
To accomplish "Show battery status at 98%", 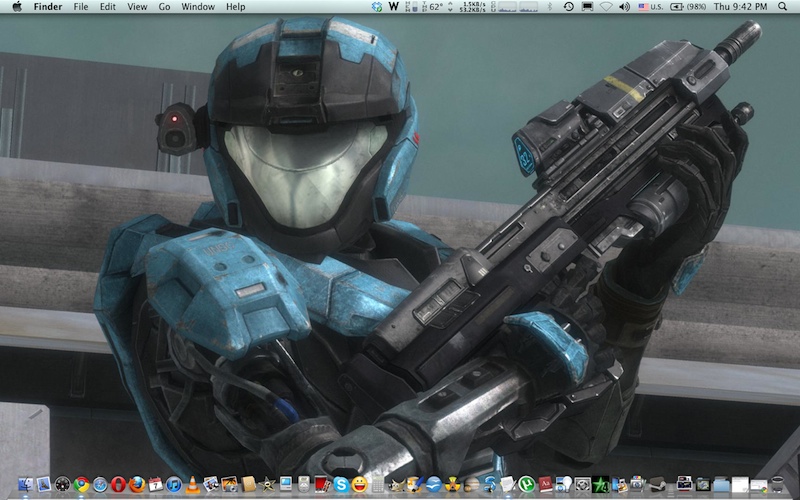I will point(688,7).
